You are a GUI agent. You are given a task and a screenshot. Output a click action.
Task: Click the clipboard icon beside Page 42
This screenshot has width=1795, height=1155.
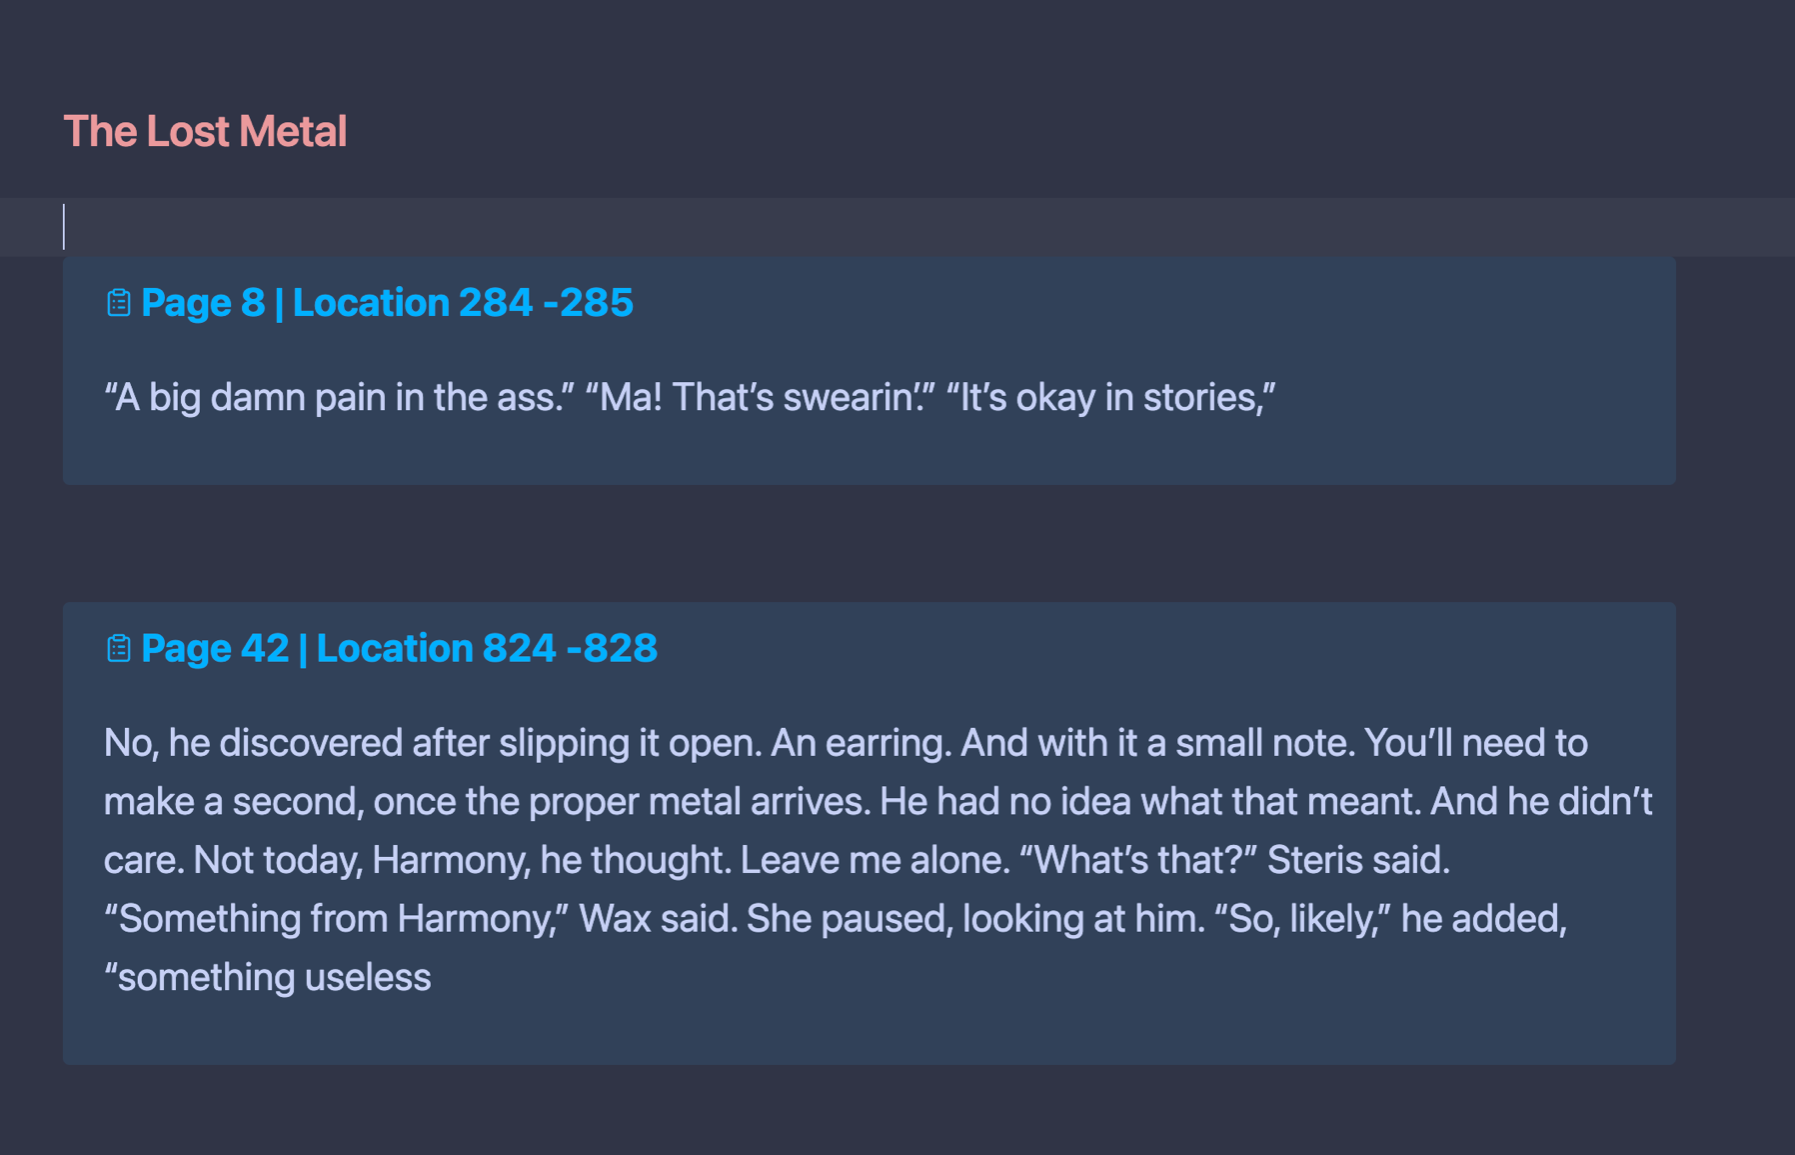(x=118, y=648)
